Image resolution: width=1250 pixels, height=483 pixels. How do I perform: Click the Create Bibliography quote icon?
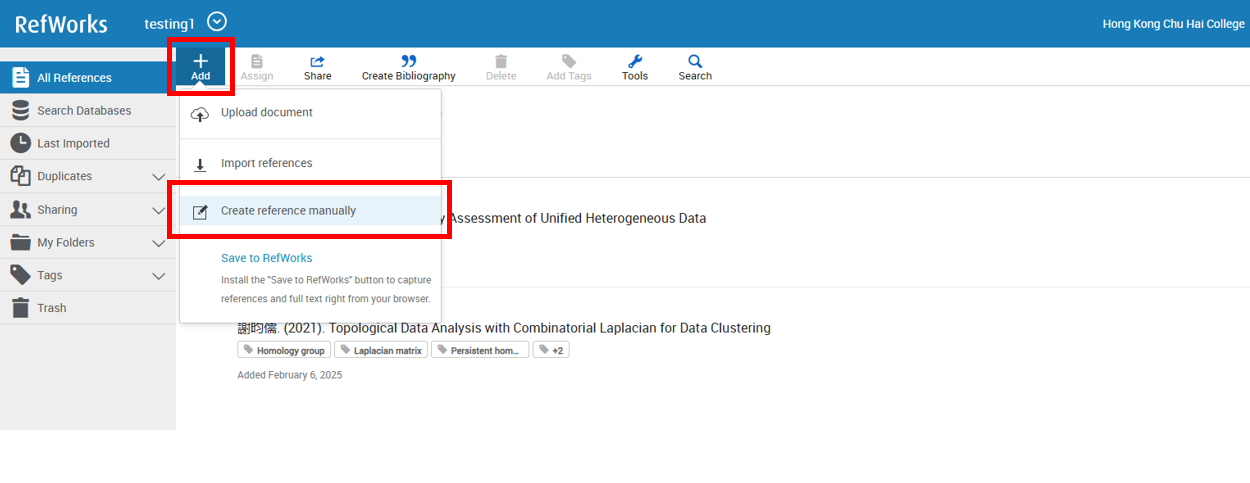coord(408,62)
